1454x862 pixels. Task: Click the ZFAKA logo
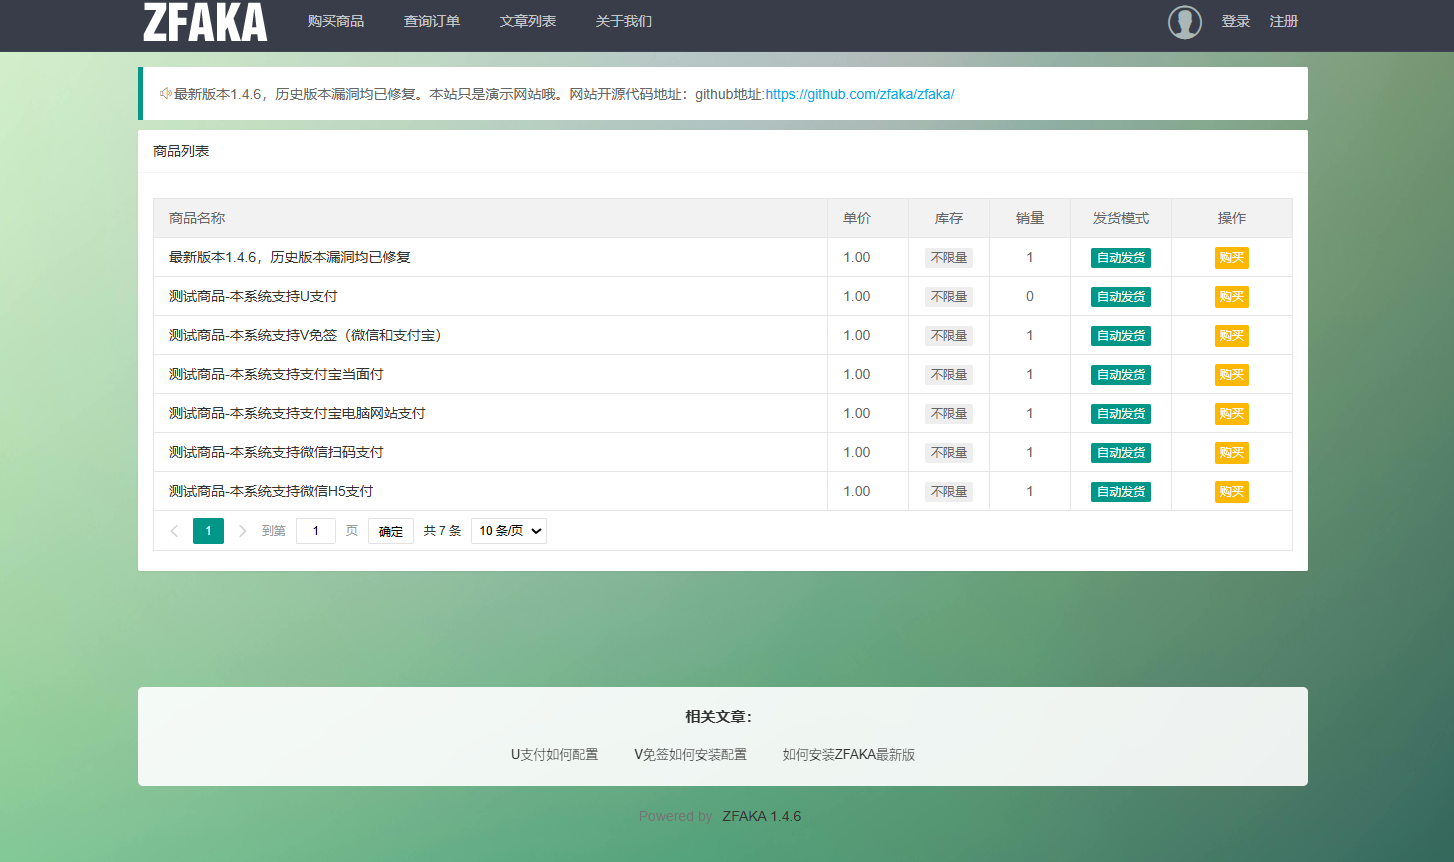[205, 22]
